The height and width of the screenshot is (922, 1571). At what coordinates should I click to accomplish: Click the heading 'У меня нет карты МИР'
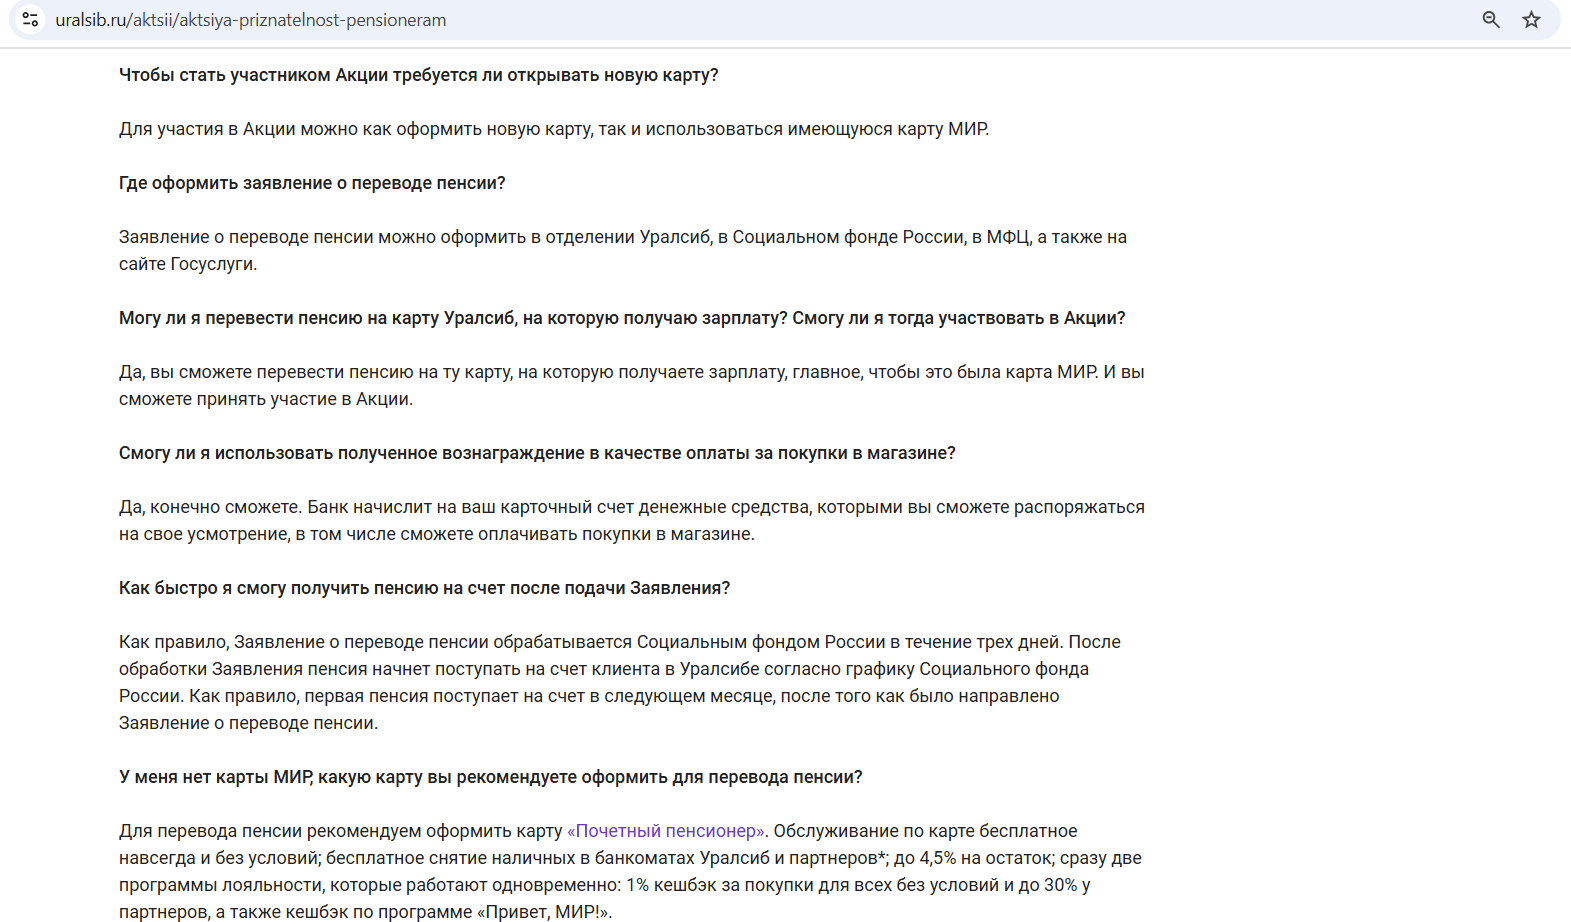pos(490,777)
